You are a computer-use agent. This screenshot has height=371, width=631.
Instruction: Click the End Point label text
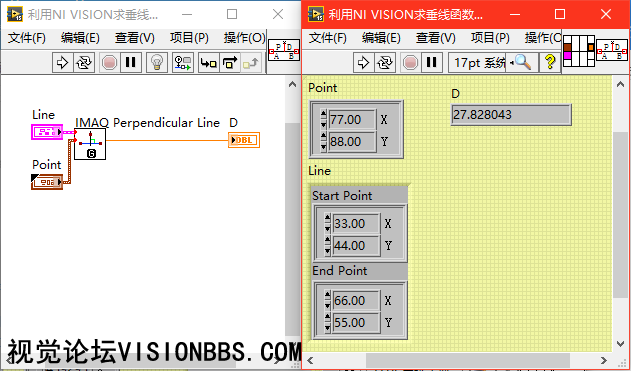click(340, 270)
